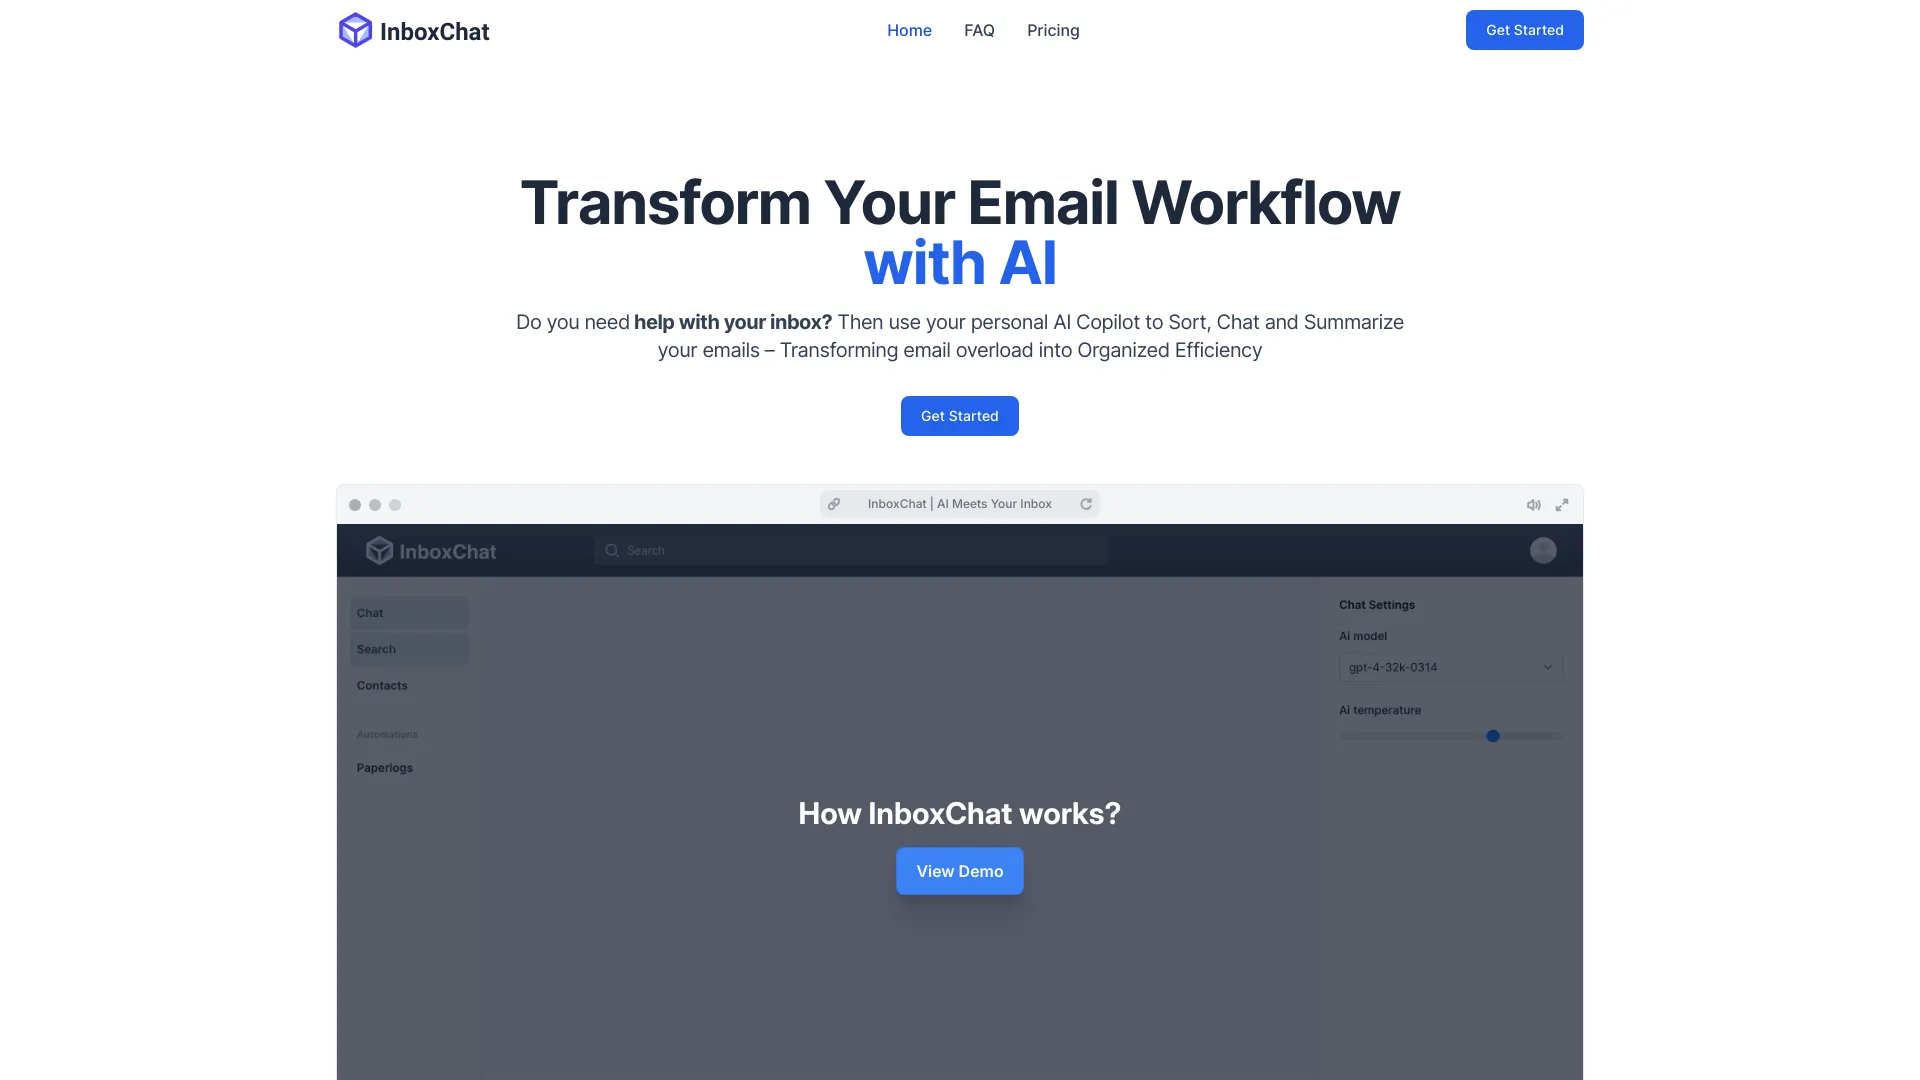Click the Automations sidebar icon
The image size is (1920, 1080).
click(385, 733)
